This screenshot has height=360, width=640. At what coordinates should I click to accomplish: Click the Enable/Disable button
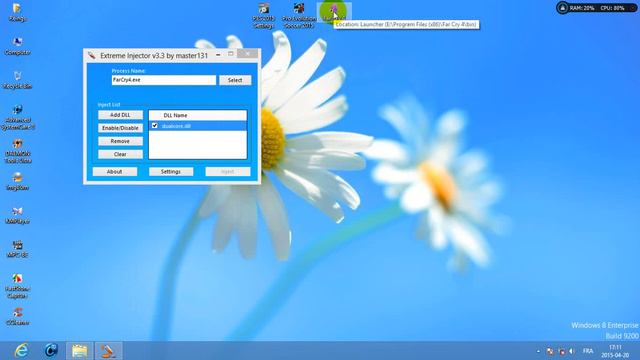pyautogui.click(x=120, y=128)
